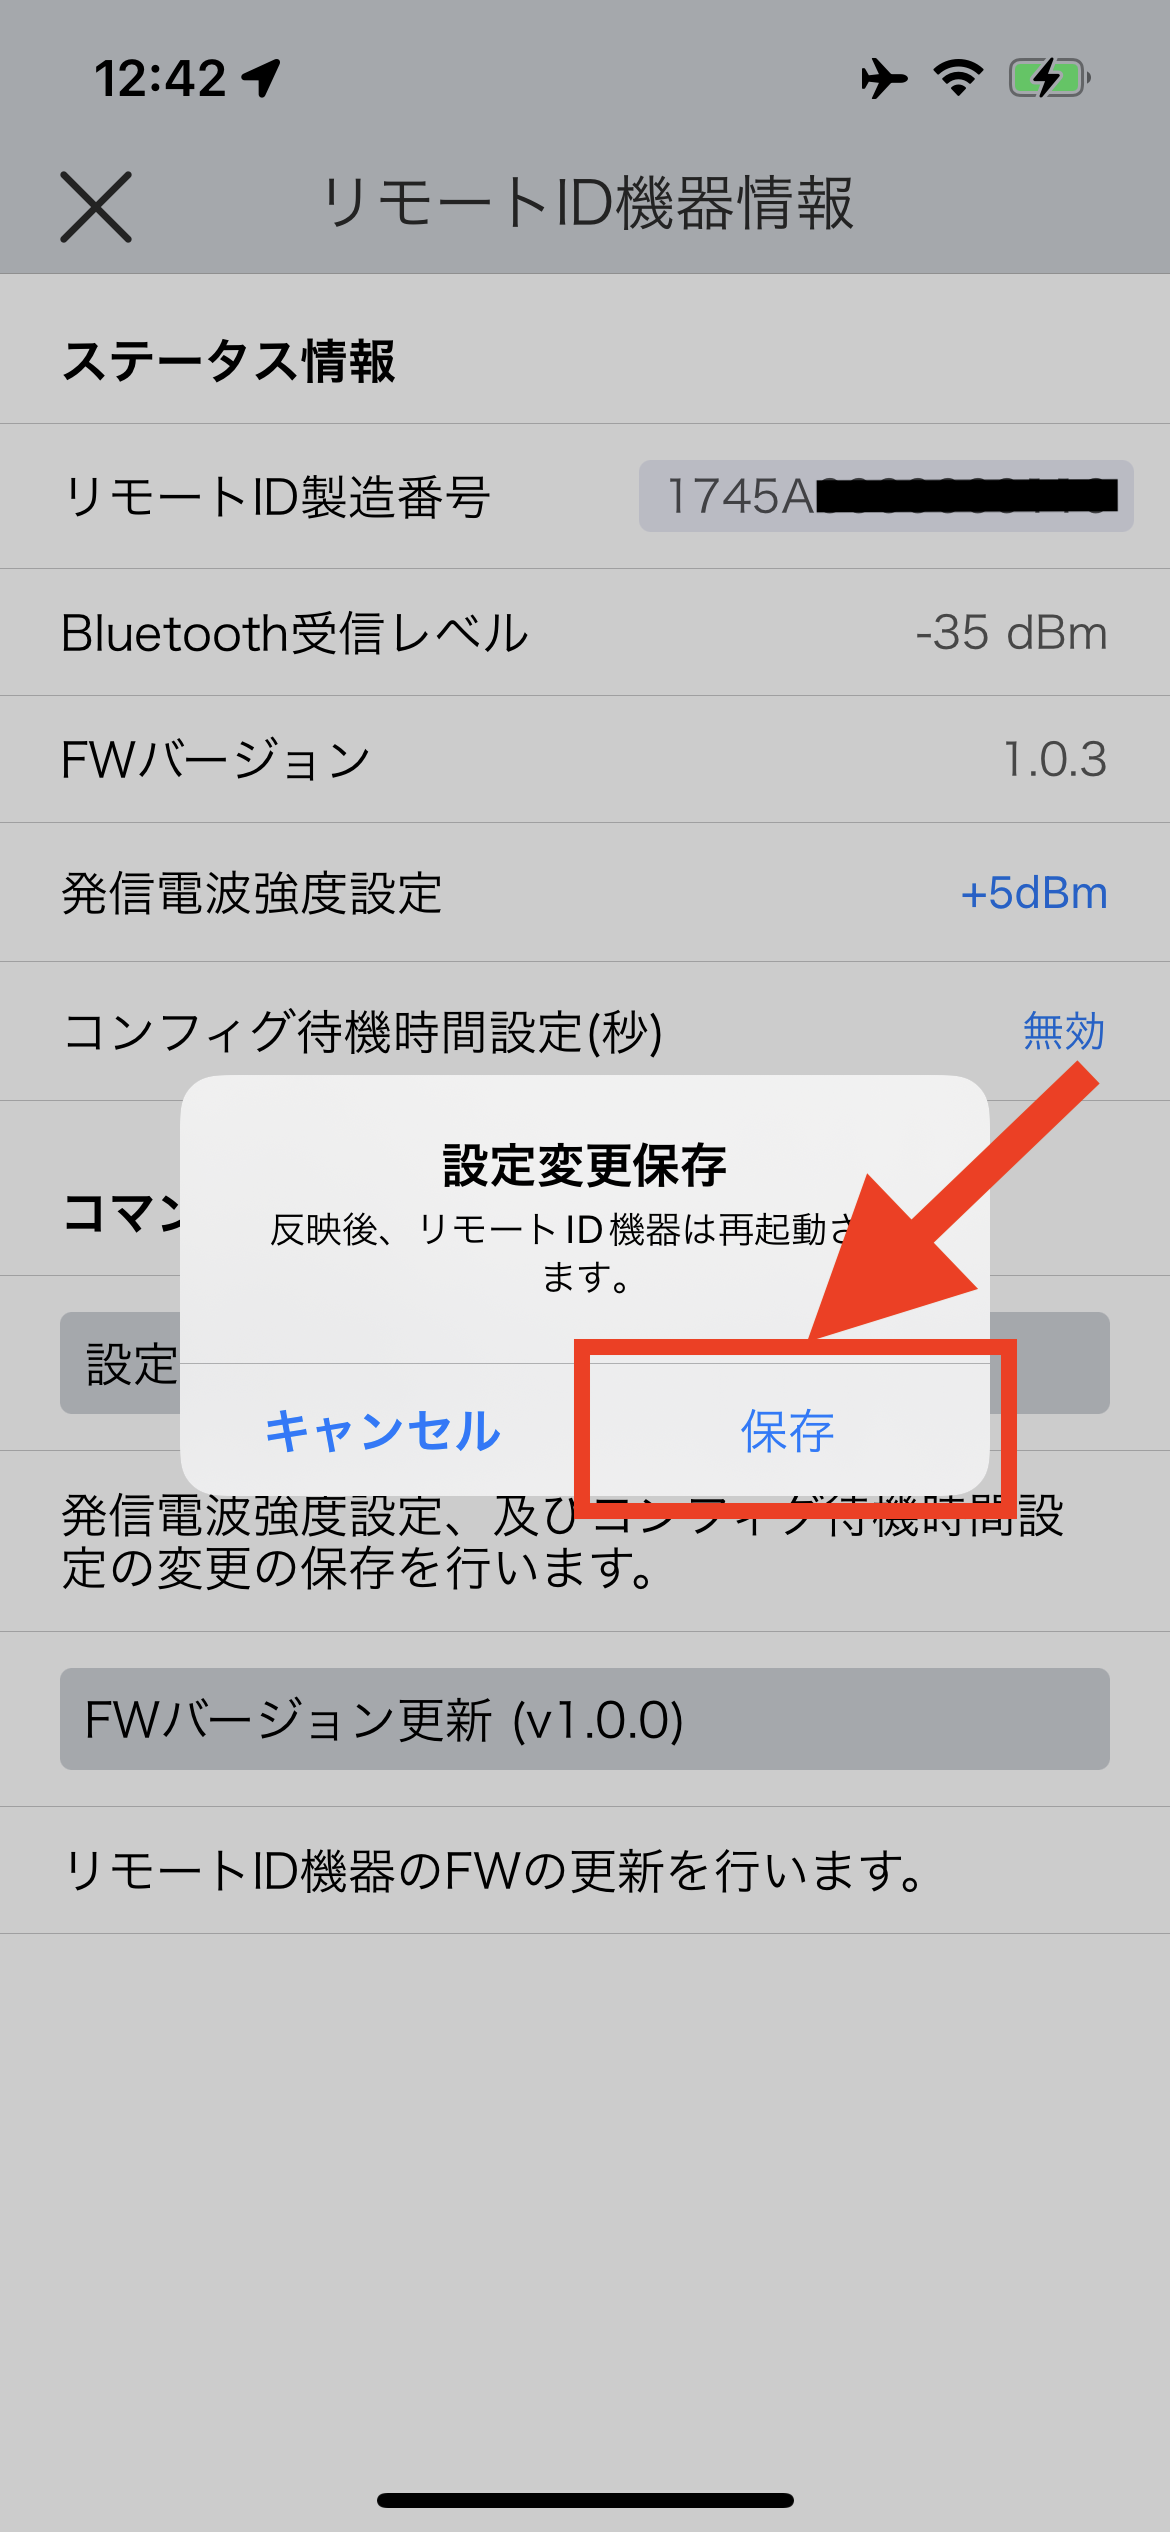
Task: Tap the location arrow next to time
Action: tap(262, 78)
